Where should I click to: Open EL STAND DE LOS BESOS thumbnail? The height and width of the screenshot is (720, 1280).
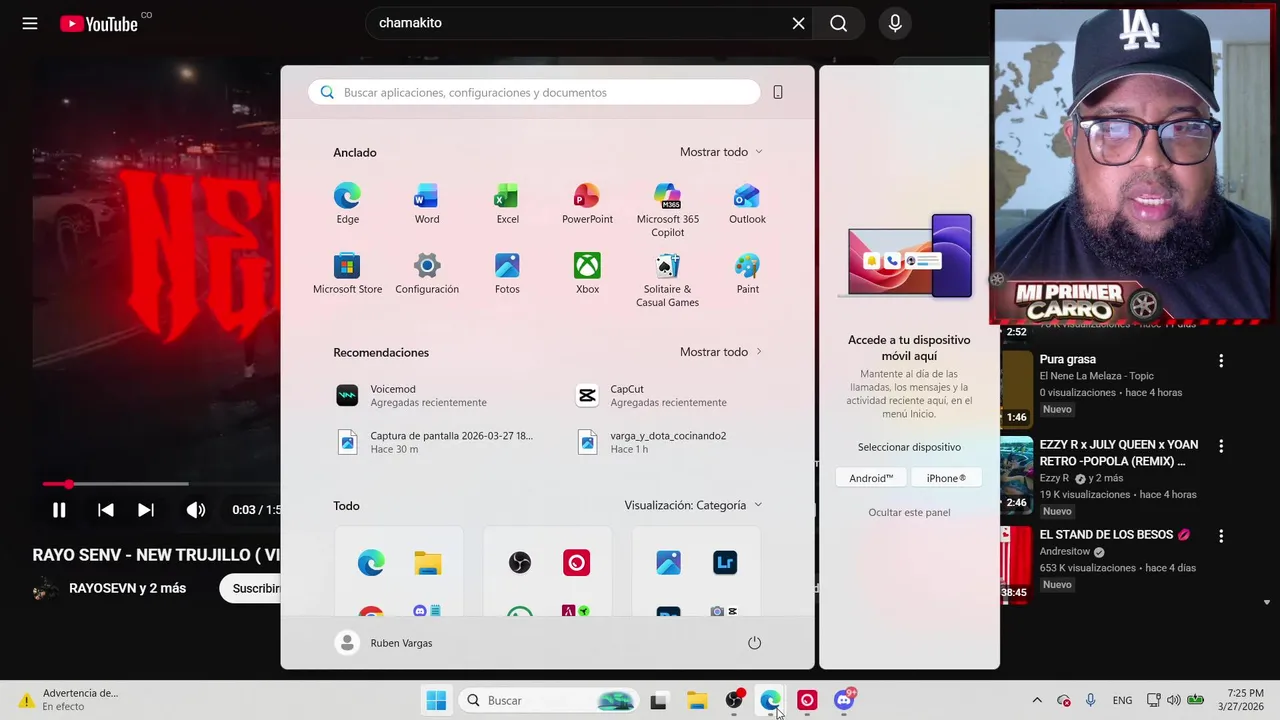pos(1017,564)
